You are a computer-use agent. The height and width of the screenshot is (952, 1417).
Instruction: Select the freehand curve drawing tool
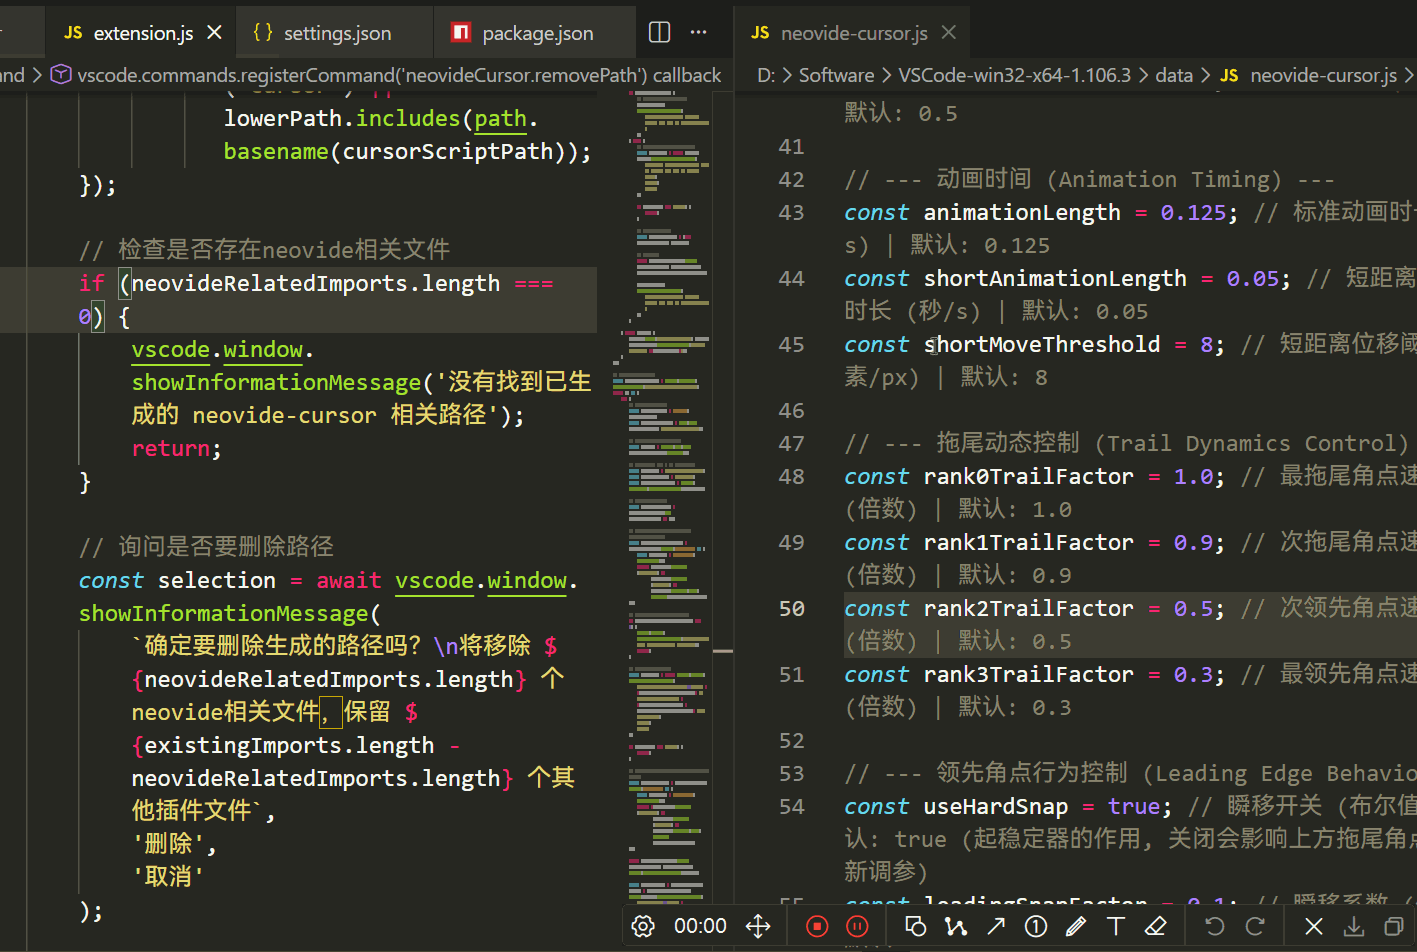[x=956, y=926]
